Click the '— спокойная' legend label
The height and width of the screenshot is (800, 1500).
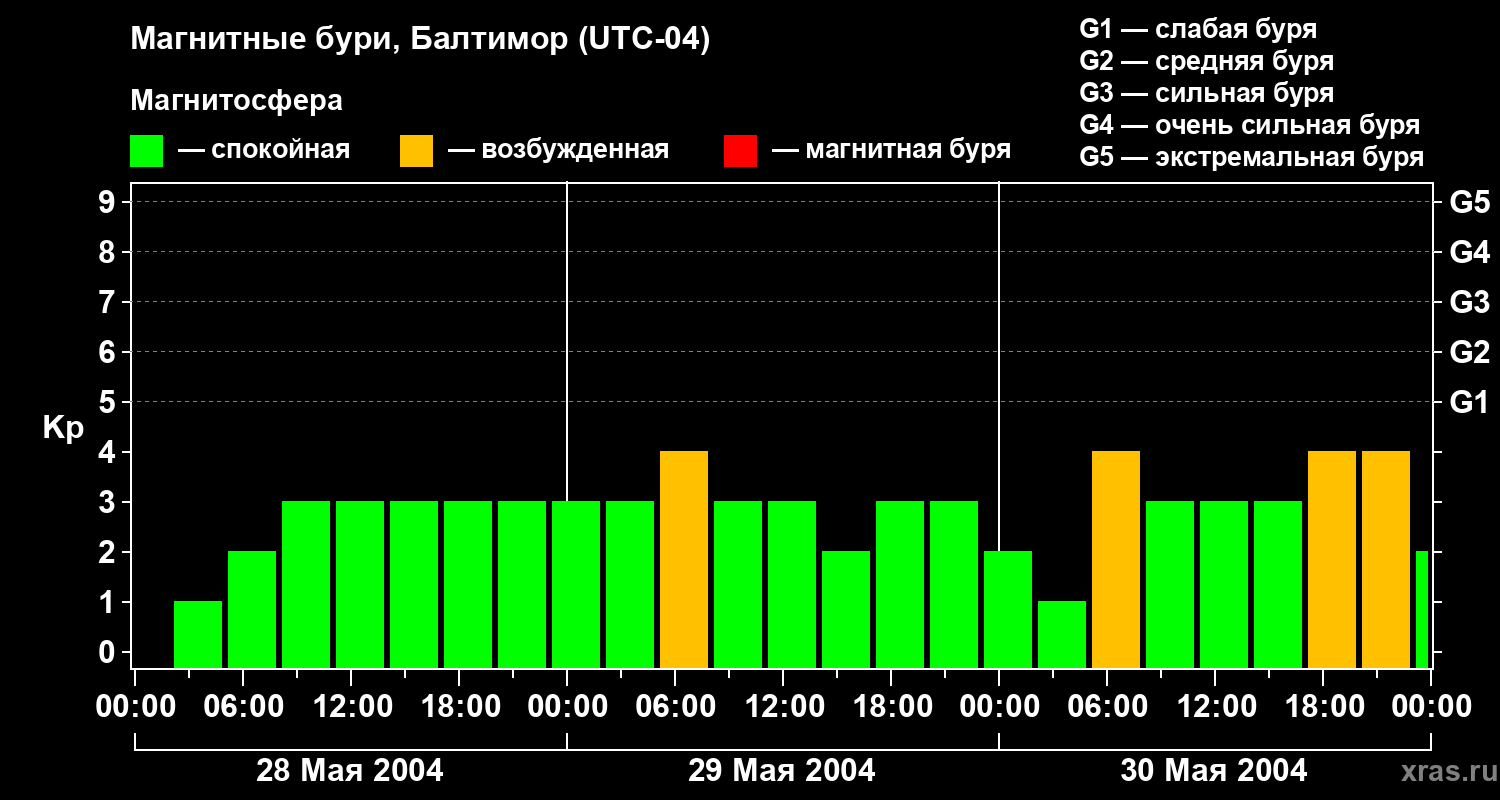coord(264,150)
